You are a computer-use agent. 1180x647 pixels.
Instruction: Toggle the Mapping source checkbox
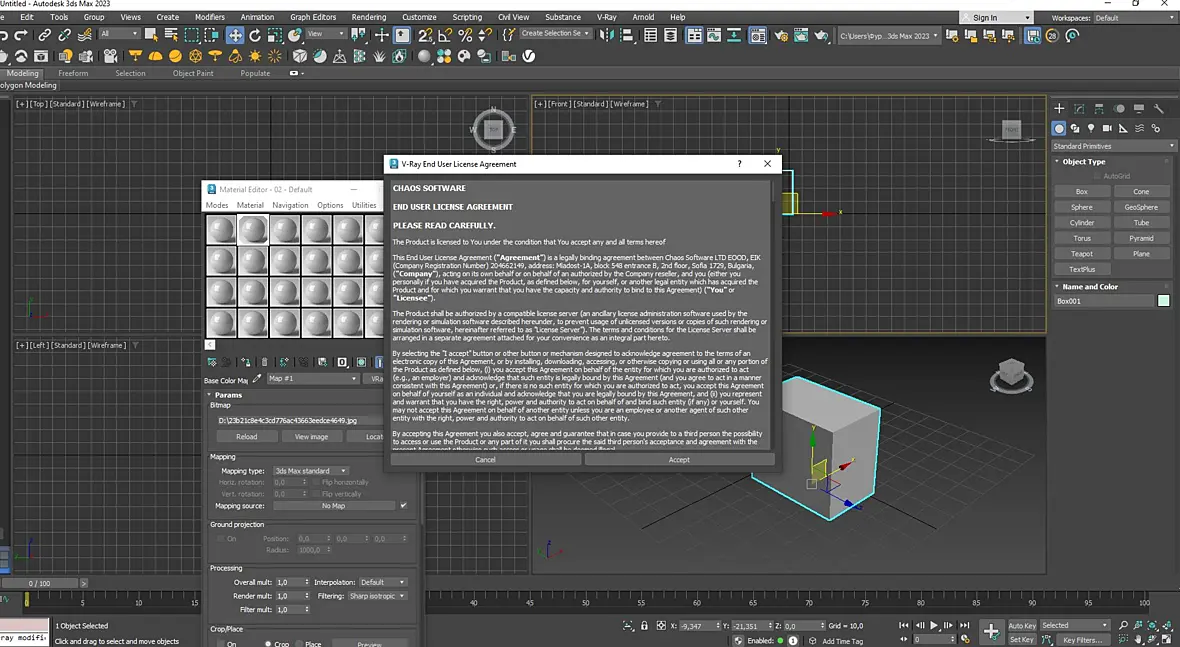click(403, 506)
